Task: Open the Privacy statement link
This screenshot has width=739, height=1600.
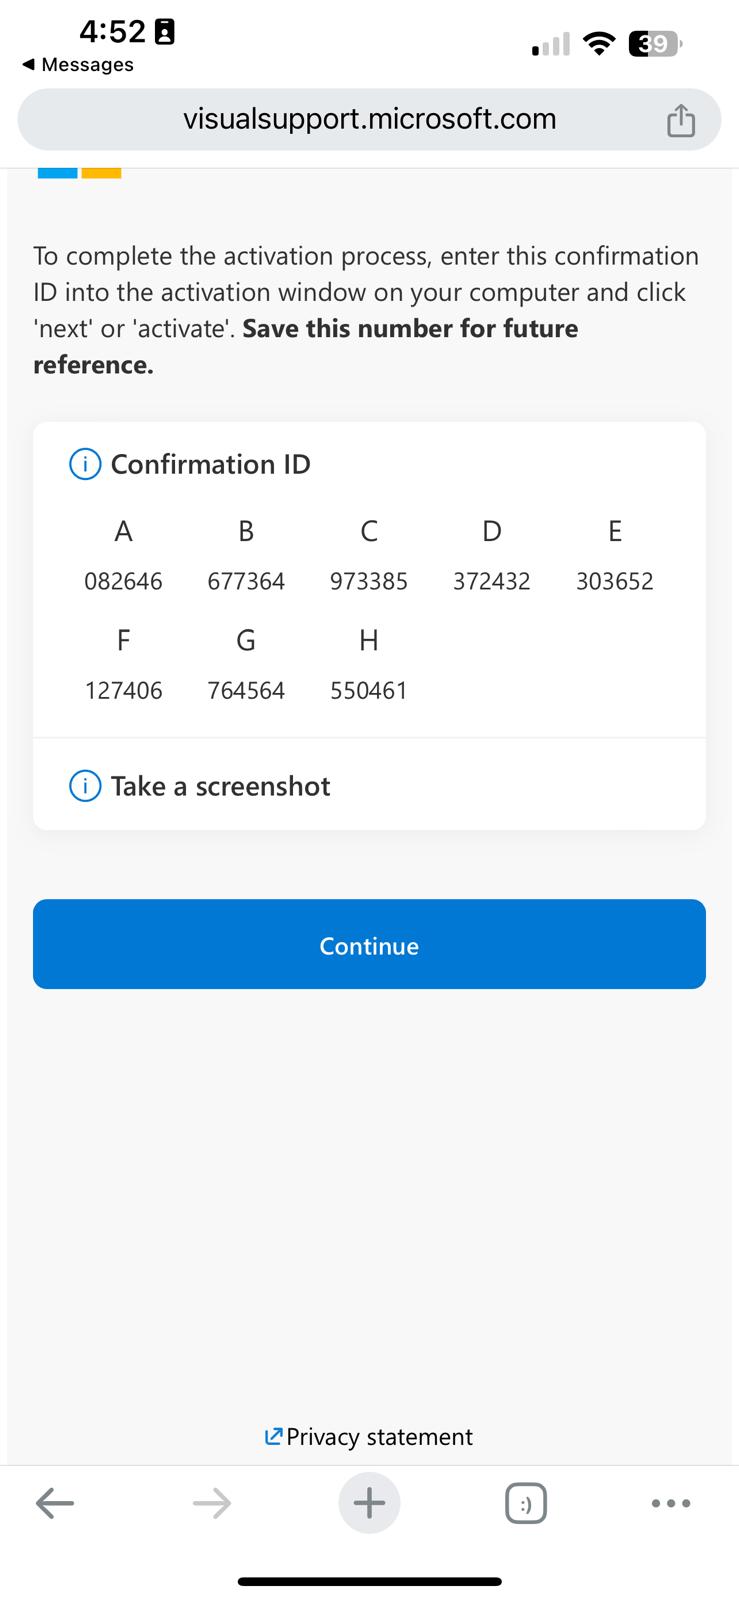Action: pos(369,1437)
